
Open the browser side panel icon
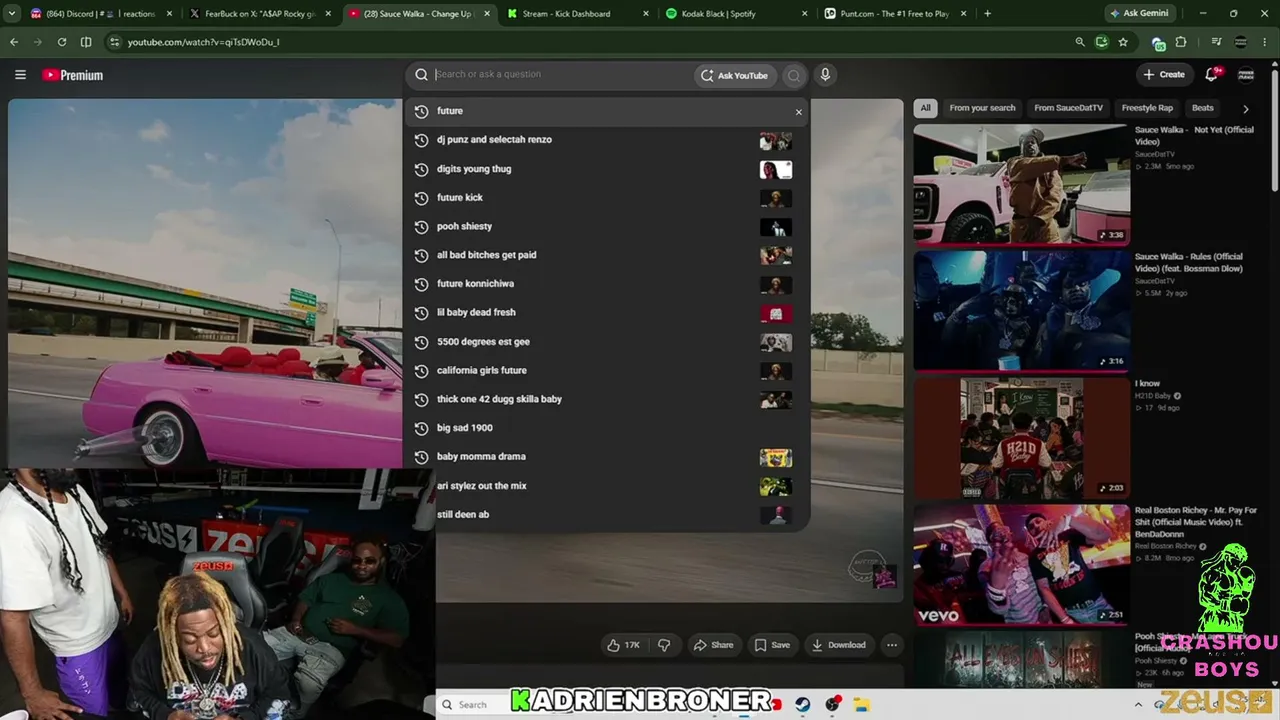pos(86,42)
